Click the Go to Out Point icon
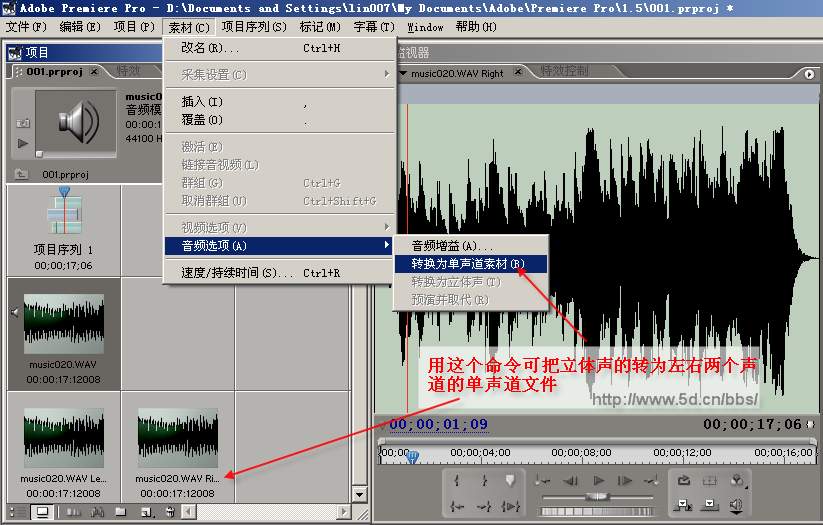Screen dimensions: 823x525 (483, 506)
